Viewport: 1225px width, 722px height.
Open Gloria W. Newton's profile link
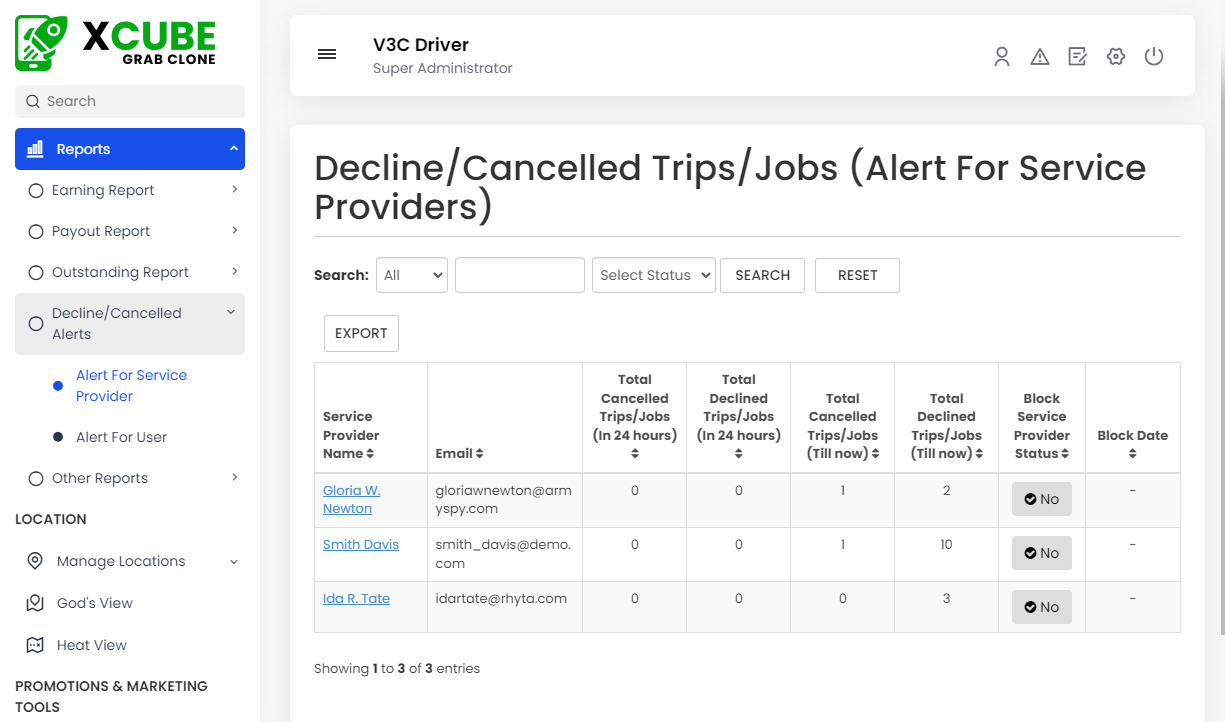(351, 498)
